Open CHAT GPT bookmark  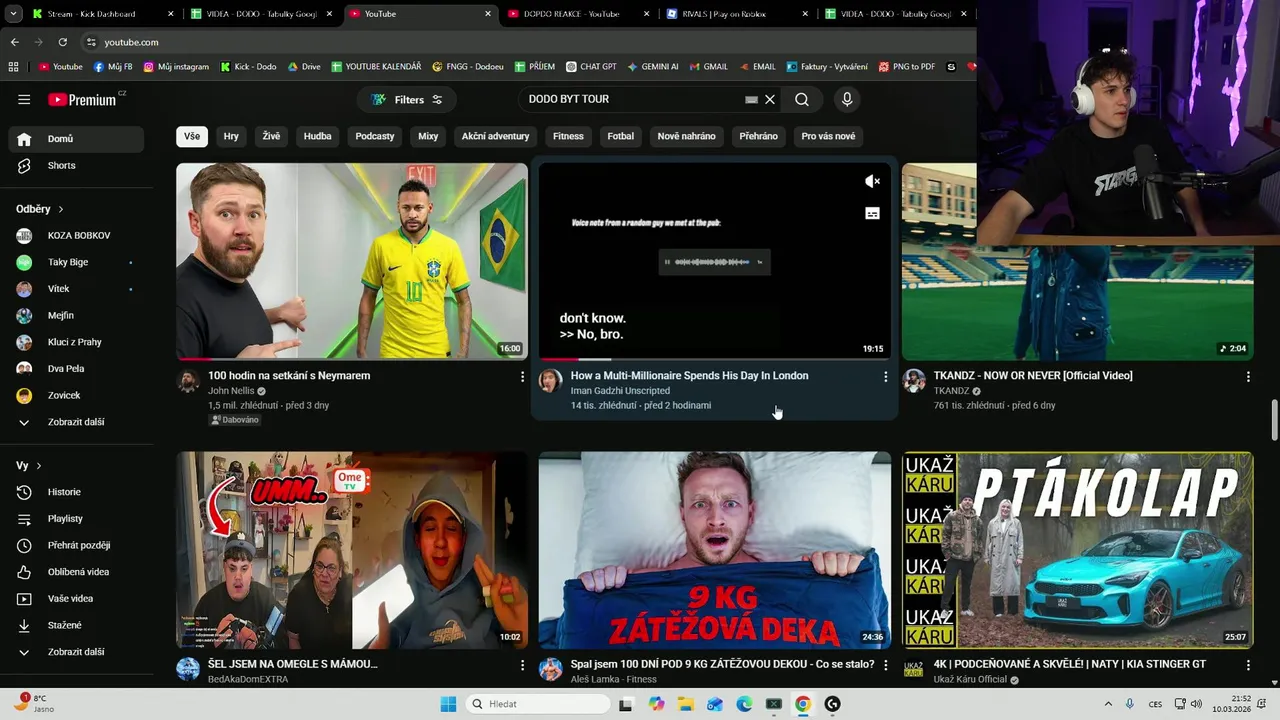pyautogui.click(x=591, y=67)
